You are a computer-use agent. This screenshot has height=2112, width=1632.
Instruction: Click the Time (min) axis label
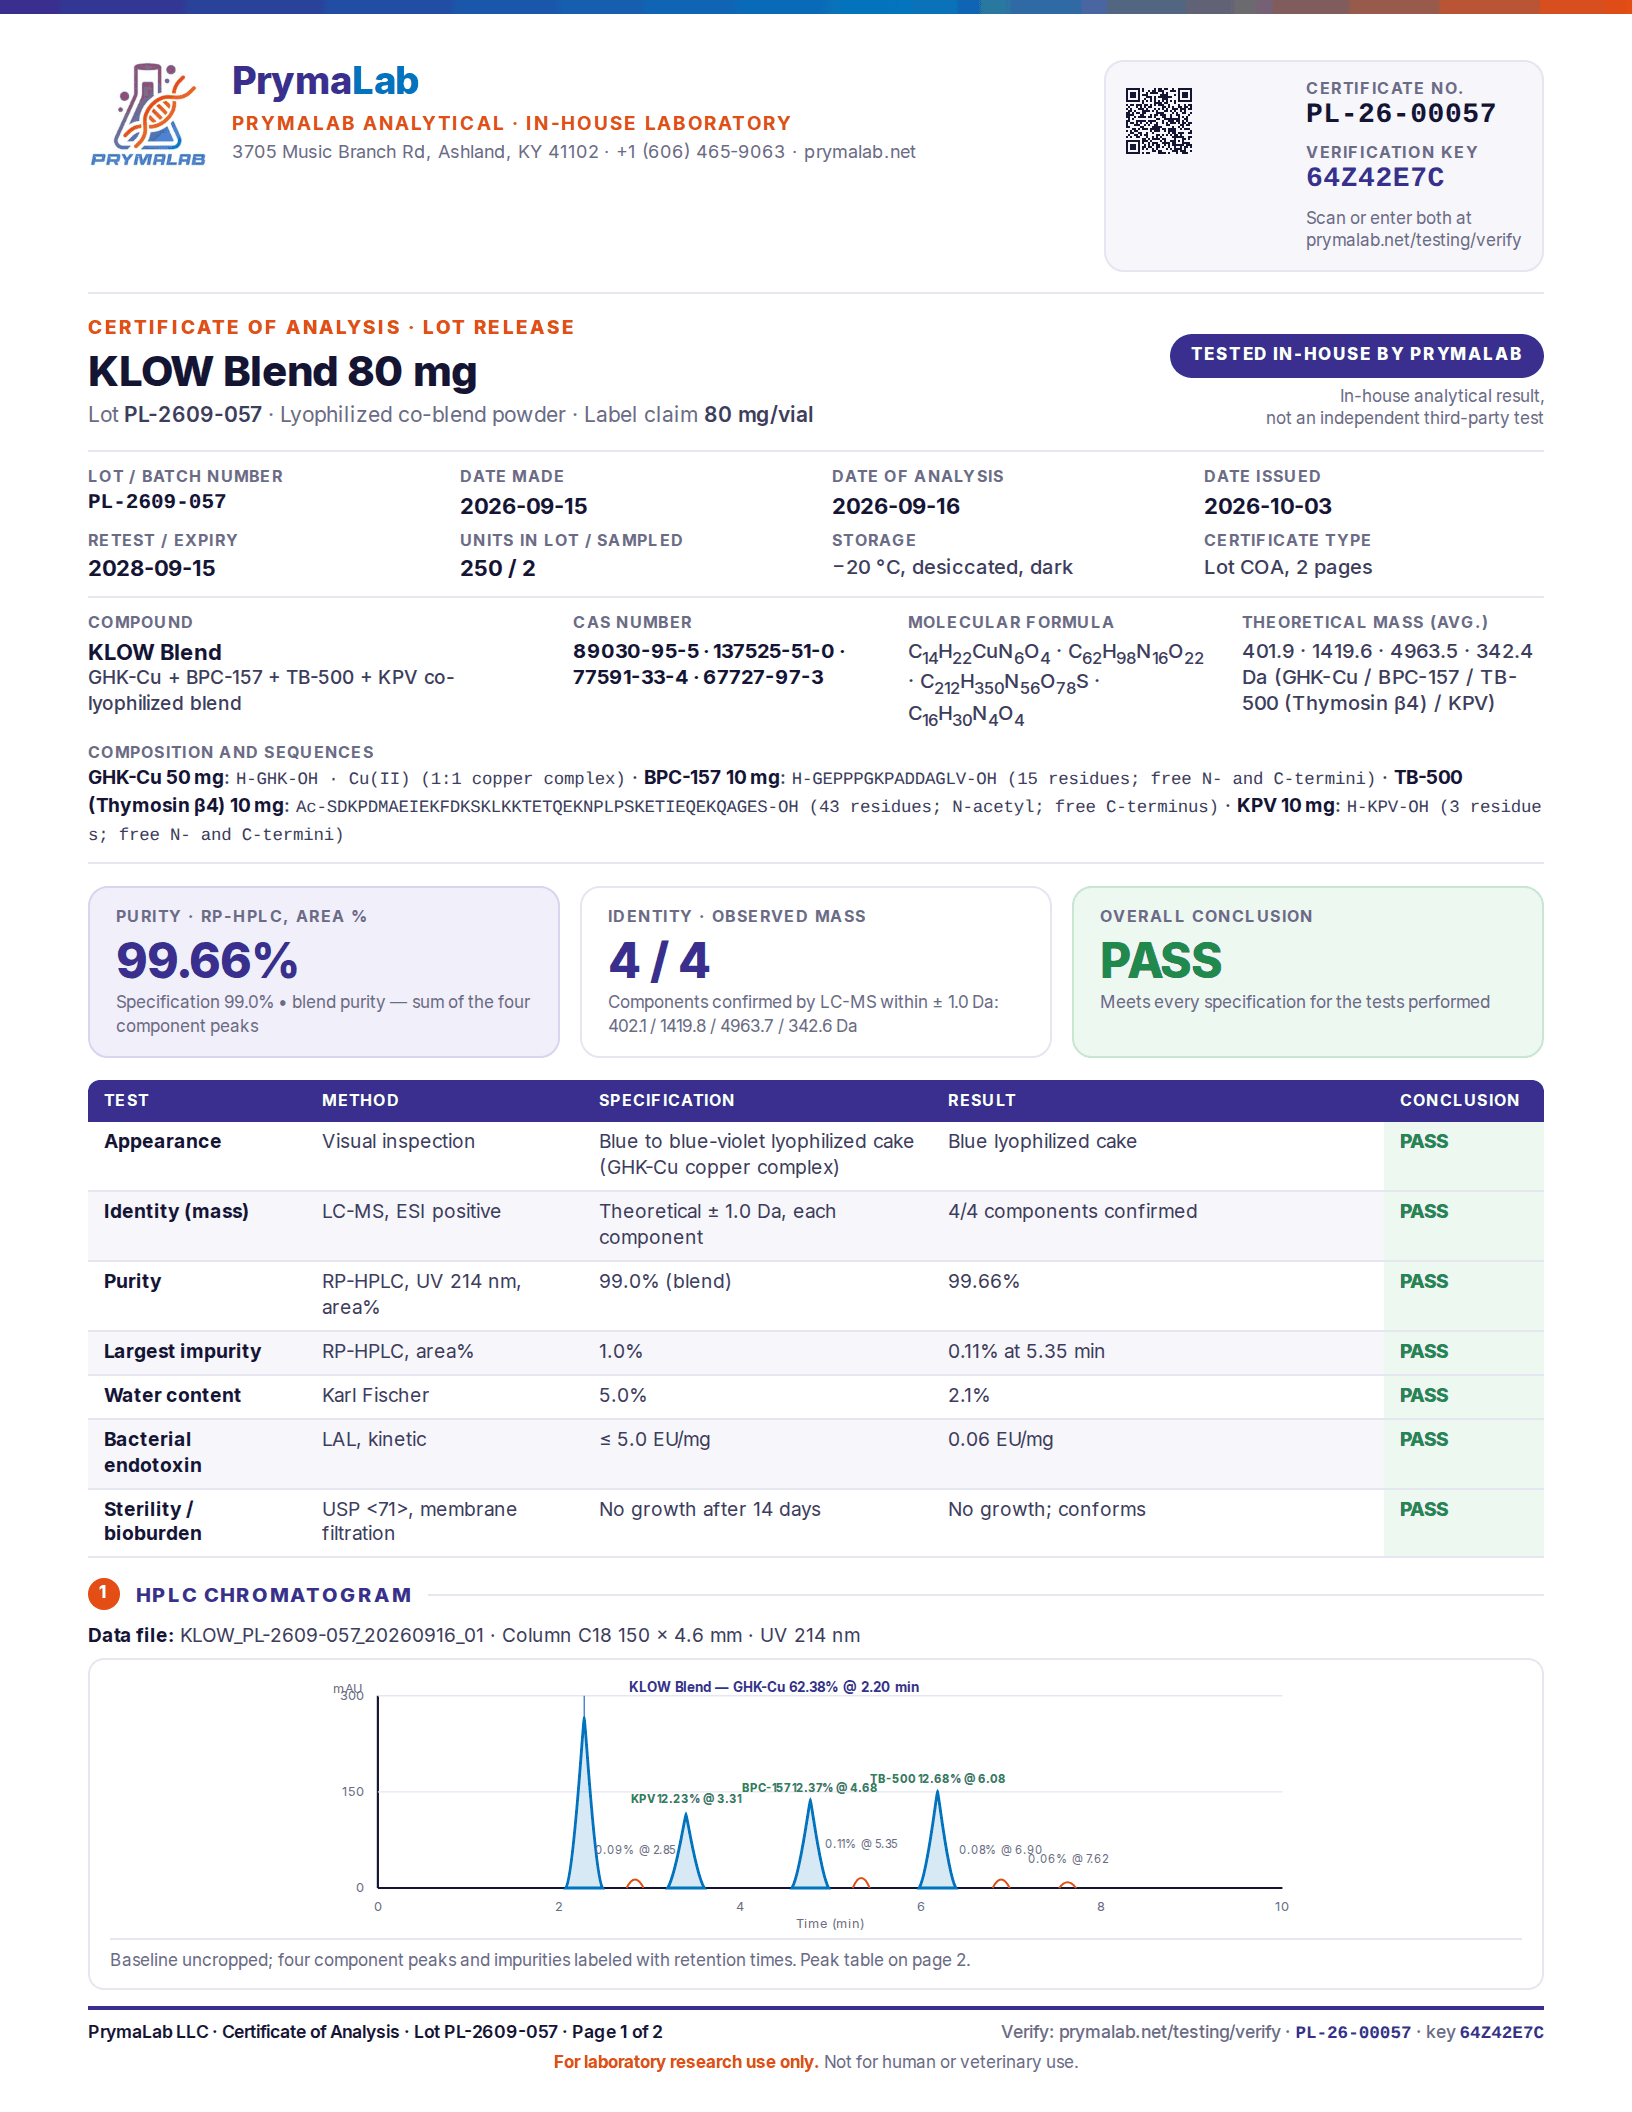click(830, 1923)
